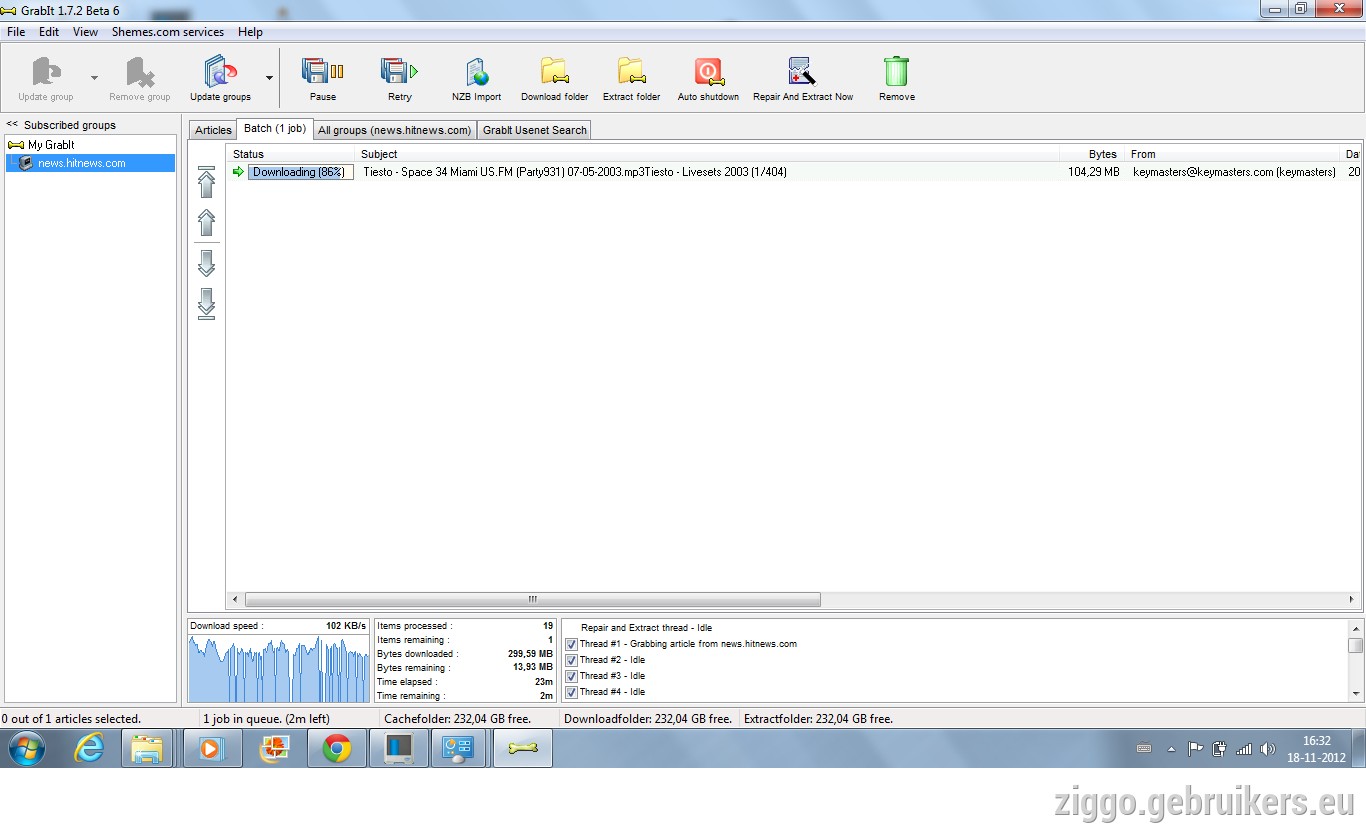Move the job up one position
This screenshot has height=825, width=1366.
(207, 222)
